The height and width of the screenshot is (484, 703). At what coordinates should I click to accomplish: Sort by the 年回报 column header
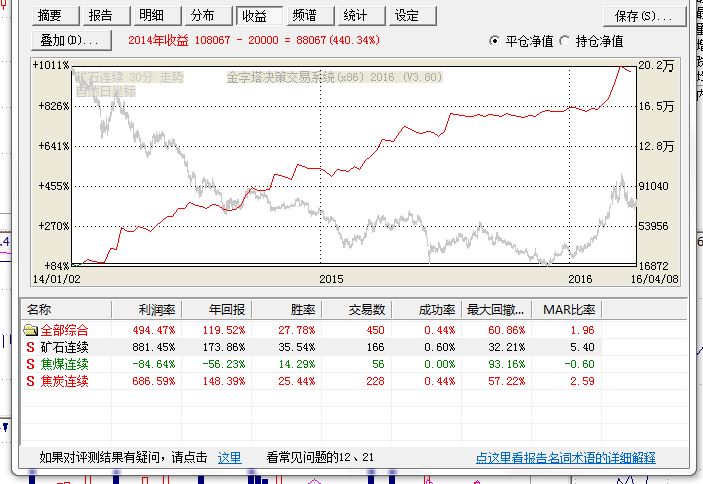[x=217, y=310]
